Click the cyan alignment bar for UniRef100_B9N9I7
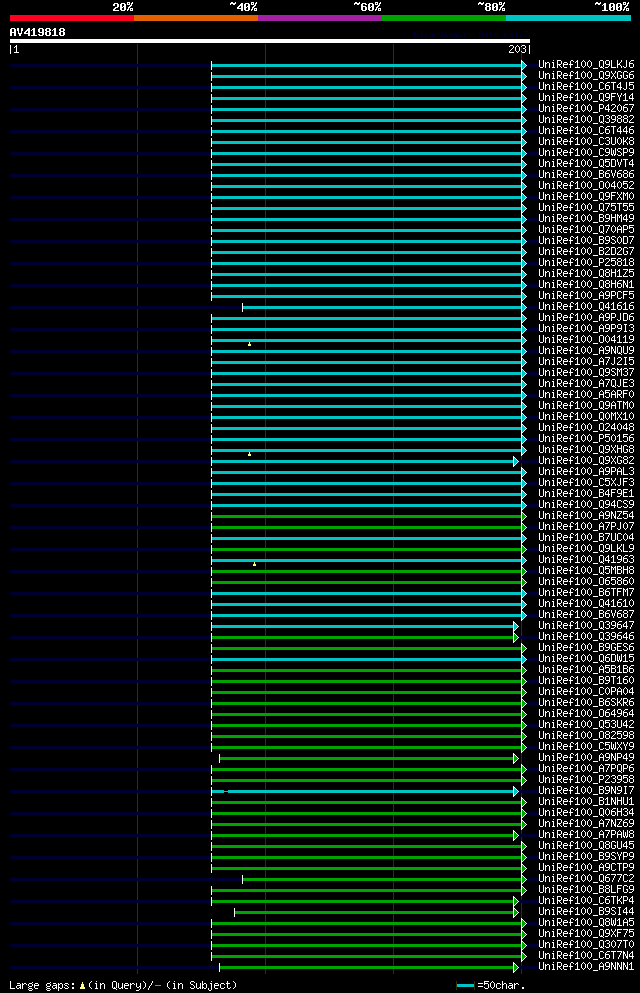 365,792
